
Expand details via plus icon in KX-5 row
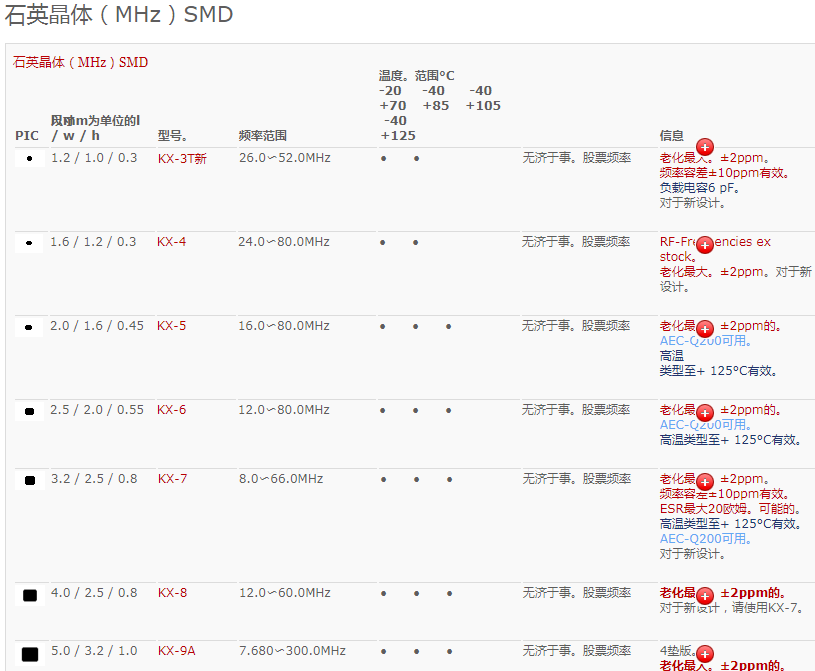[704, 328]
